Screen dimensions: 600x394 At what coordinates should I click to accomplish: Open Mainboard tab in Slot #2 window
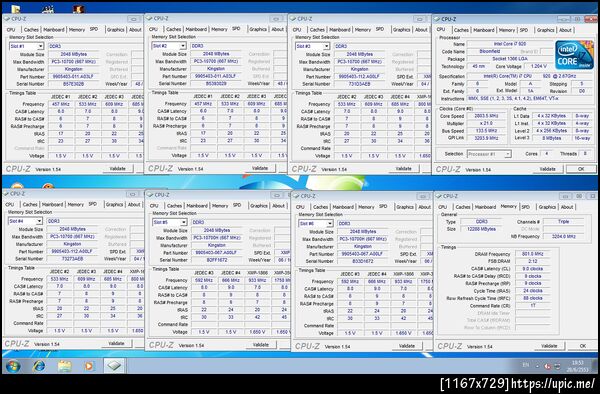(x=196, y=29)
